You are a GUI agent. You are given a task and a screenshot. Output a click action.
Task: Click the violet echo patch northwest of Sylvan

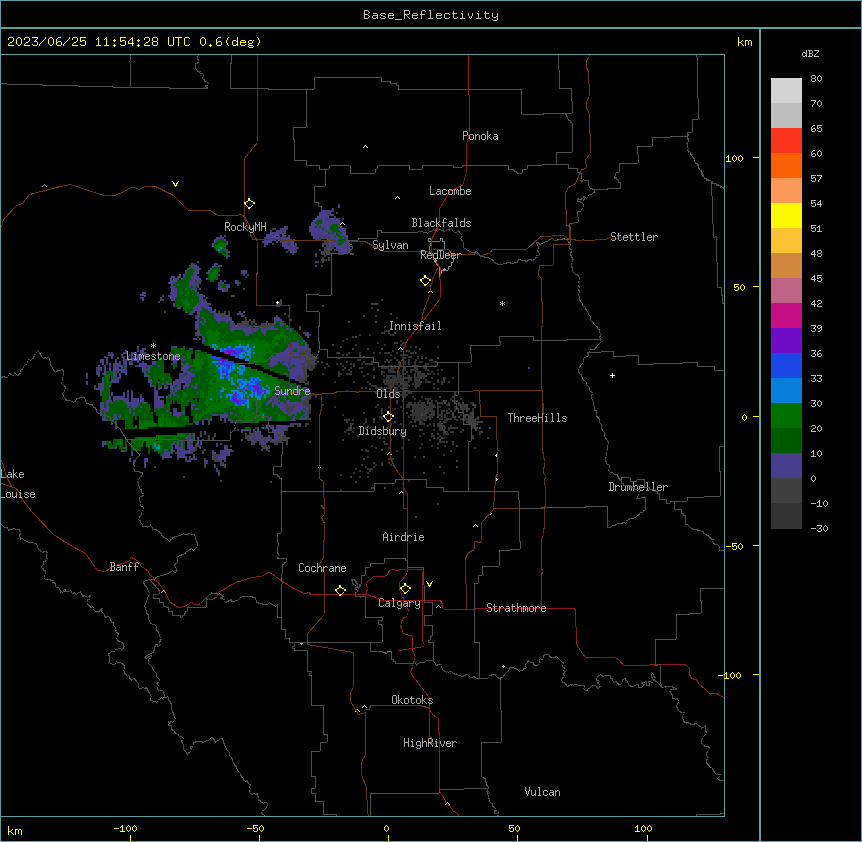click(330, 231)
